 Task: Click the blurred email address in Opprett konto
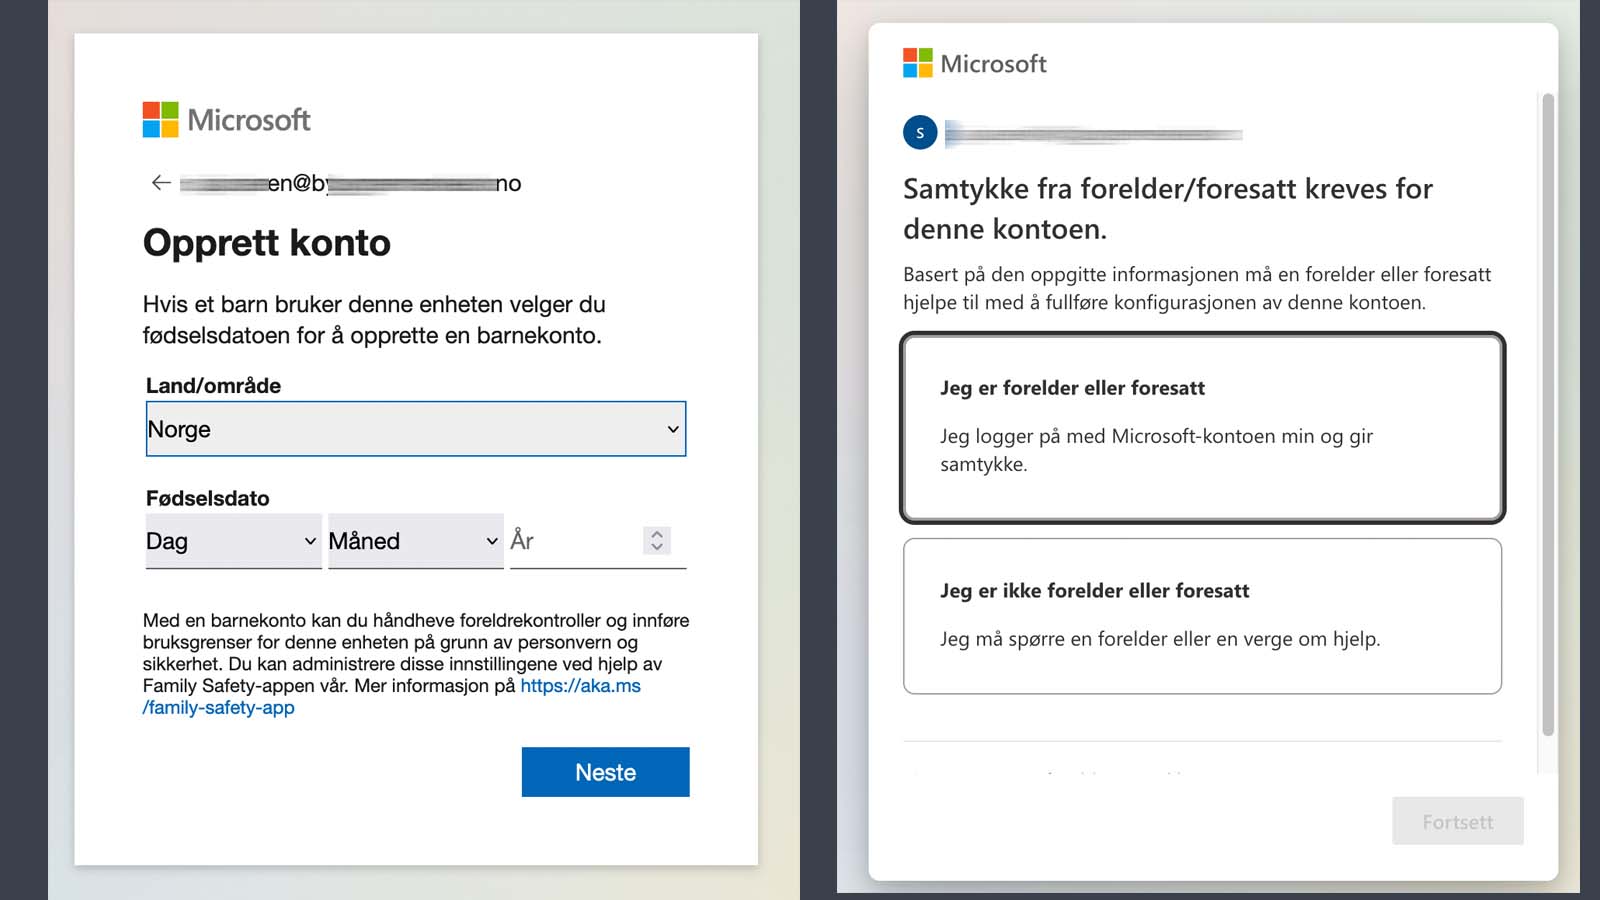pyautogui.click(x=351, y=183)
